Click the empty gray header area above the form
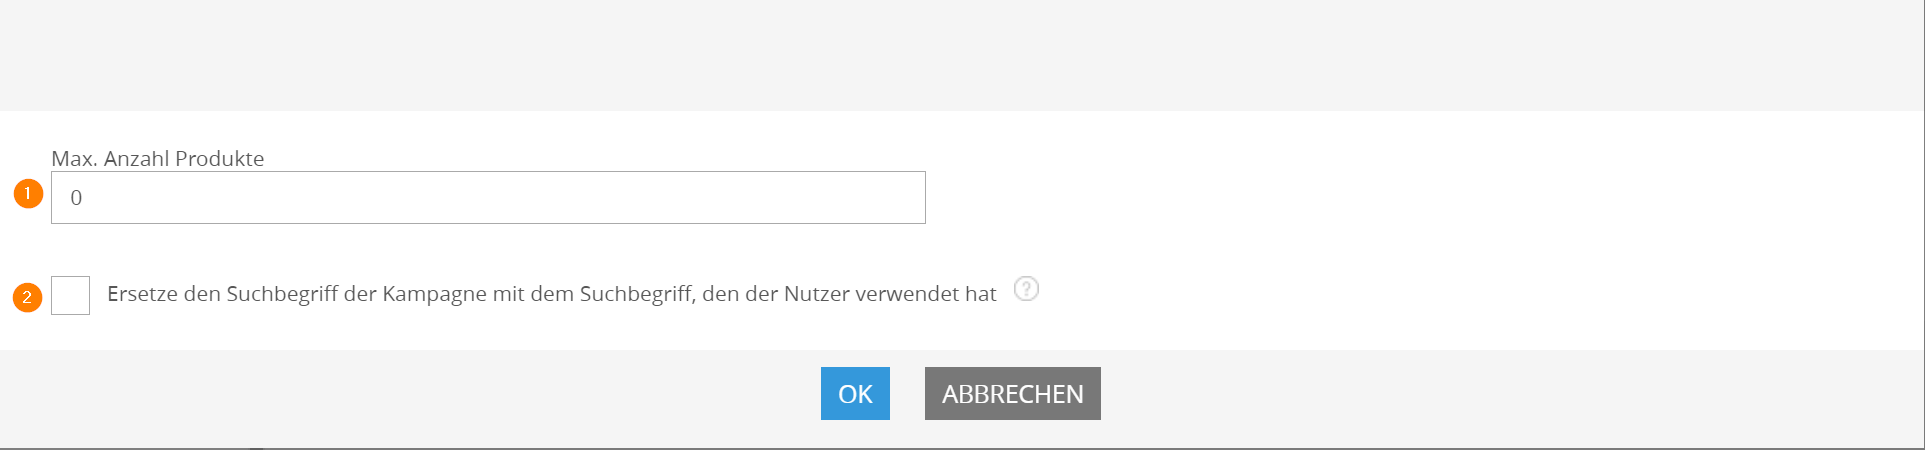This screenshot has height=450, width=1925. (x=962, y=55)
